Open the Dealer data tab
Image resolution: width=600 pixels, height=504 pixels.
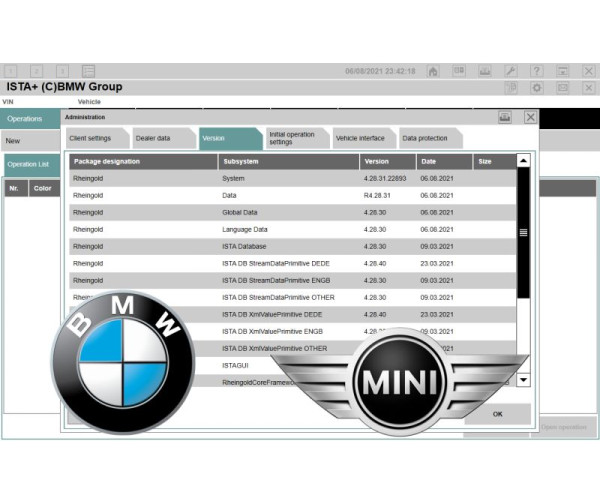coord(155,138)
